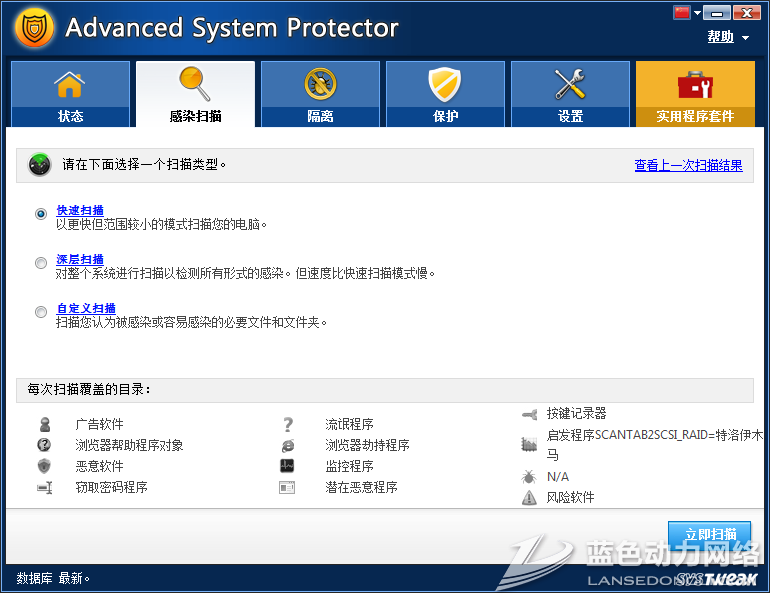The image size is (770, 593).
Task: Switch to the status (状态) tab
Action: coord(70,95)
